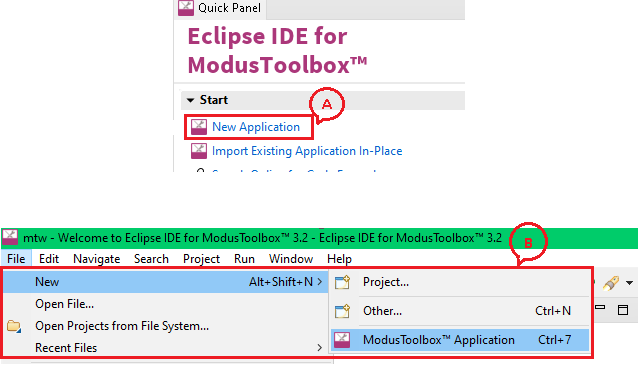Open the Edit menu
Viewport: 641px width, 371px height.
pyautogui.click(x=49, y=259)
